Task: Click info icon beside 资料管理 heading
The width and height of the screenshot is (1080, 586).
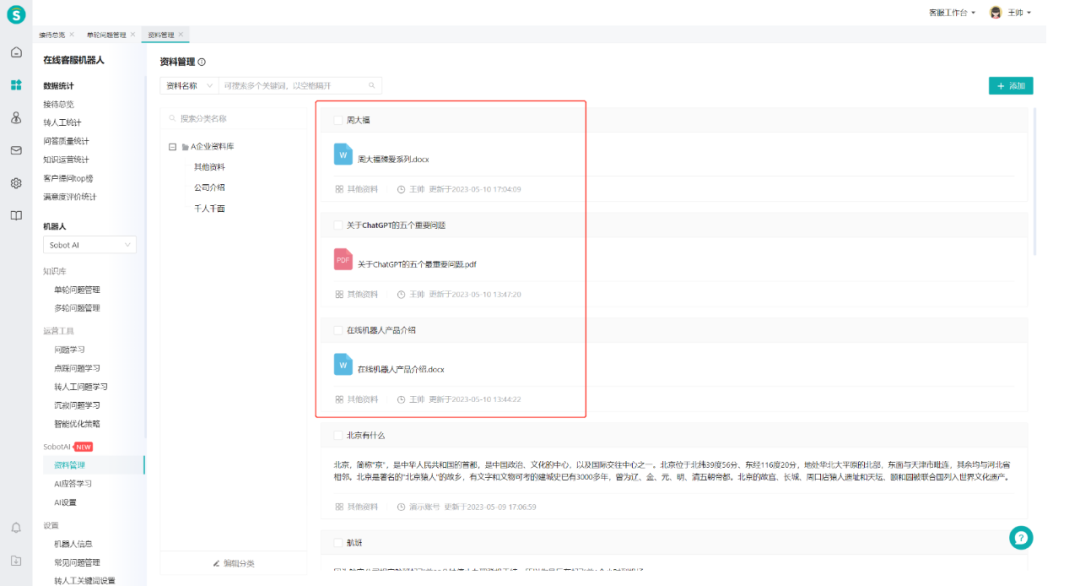Action: (202, 62)
